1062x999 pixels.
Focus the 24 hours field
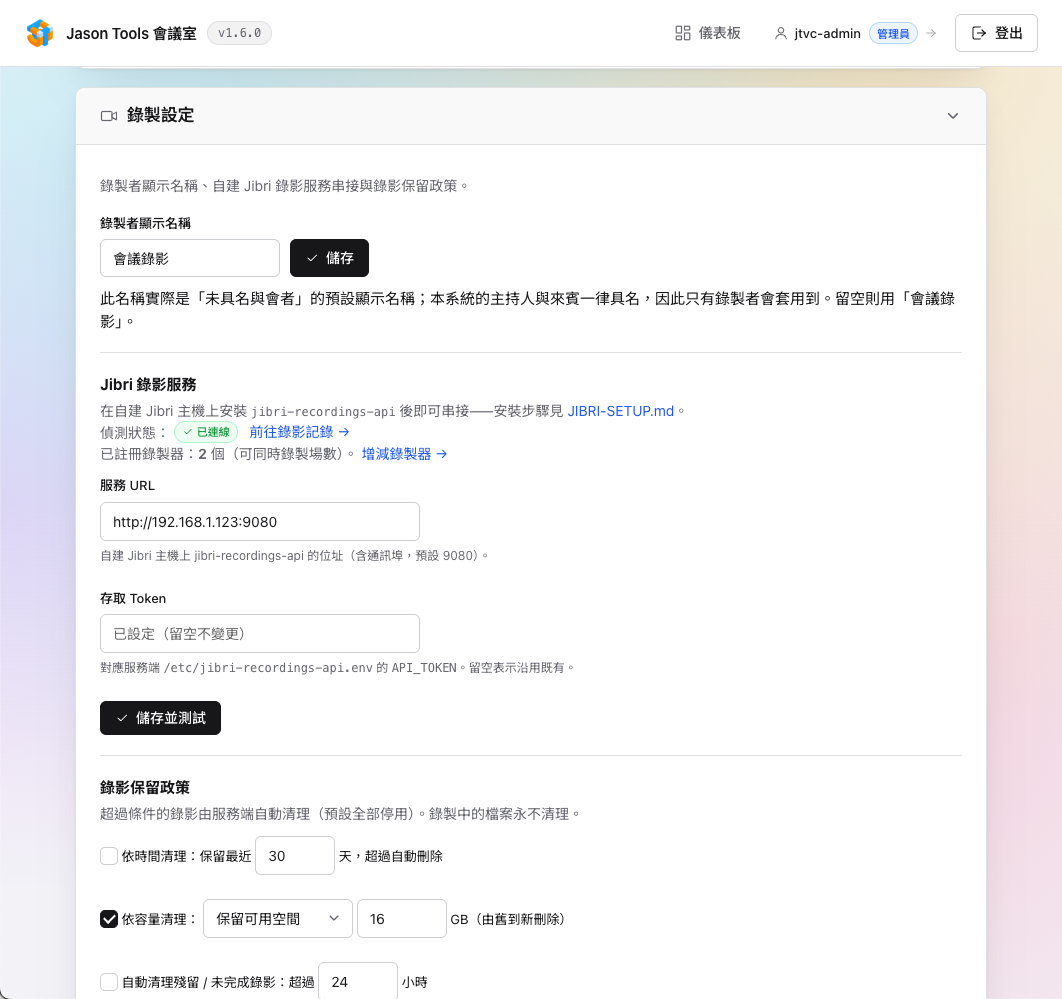tap(358, 981)
